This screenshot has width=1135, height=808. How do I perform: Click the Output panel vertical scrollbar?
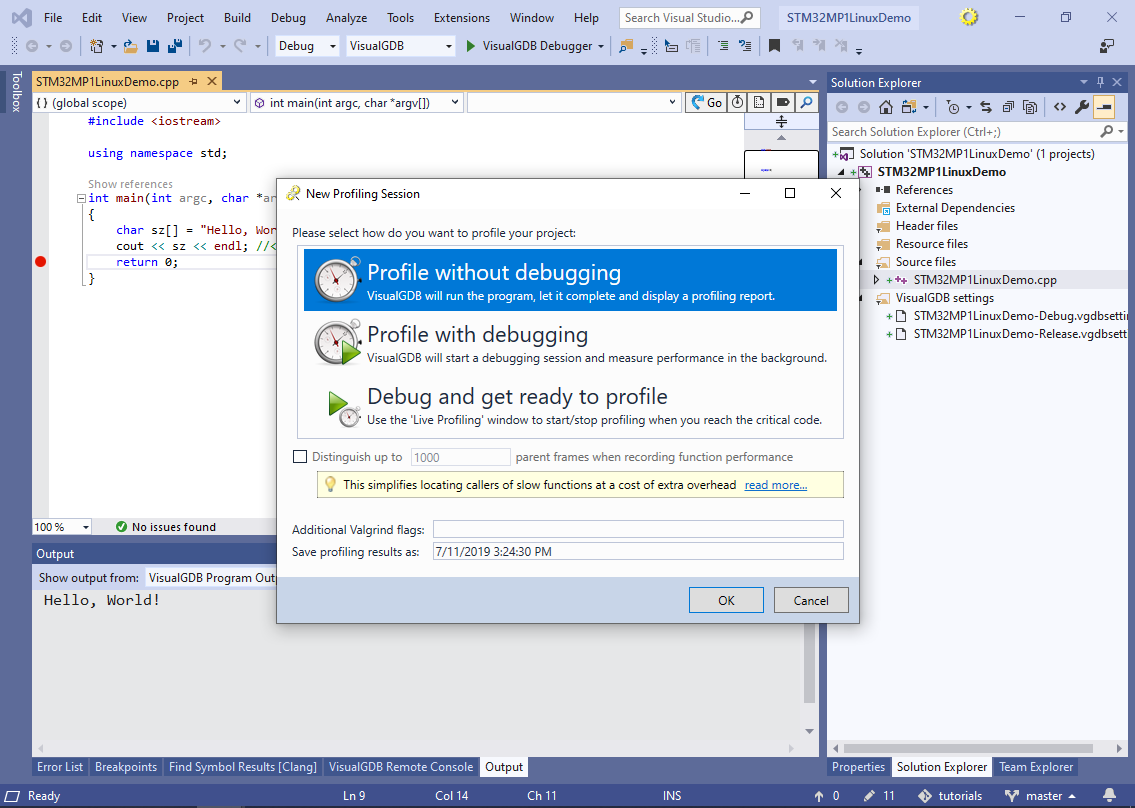coord(809,662)
